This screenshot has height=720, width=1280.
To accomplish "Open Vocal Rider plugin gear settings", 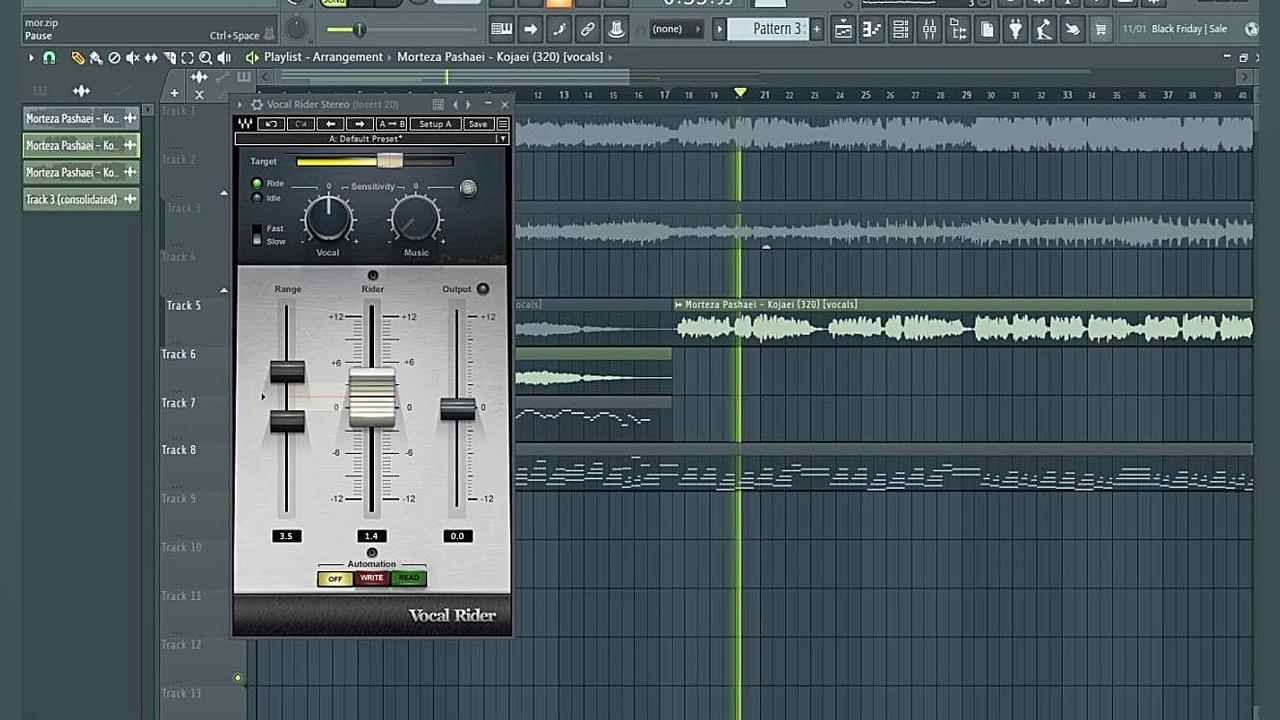I will (257, 104).
